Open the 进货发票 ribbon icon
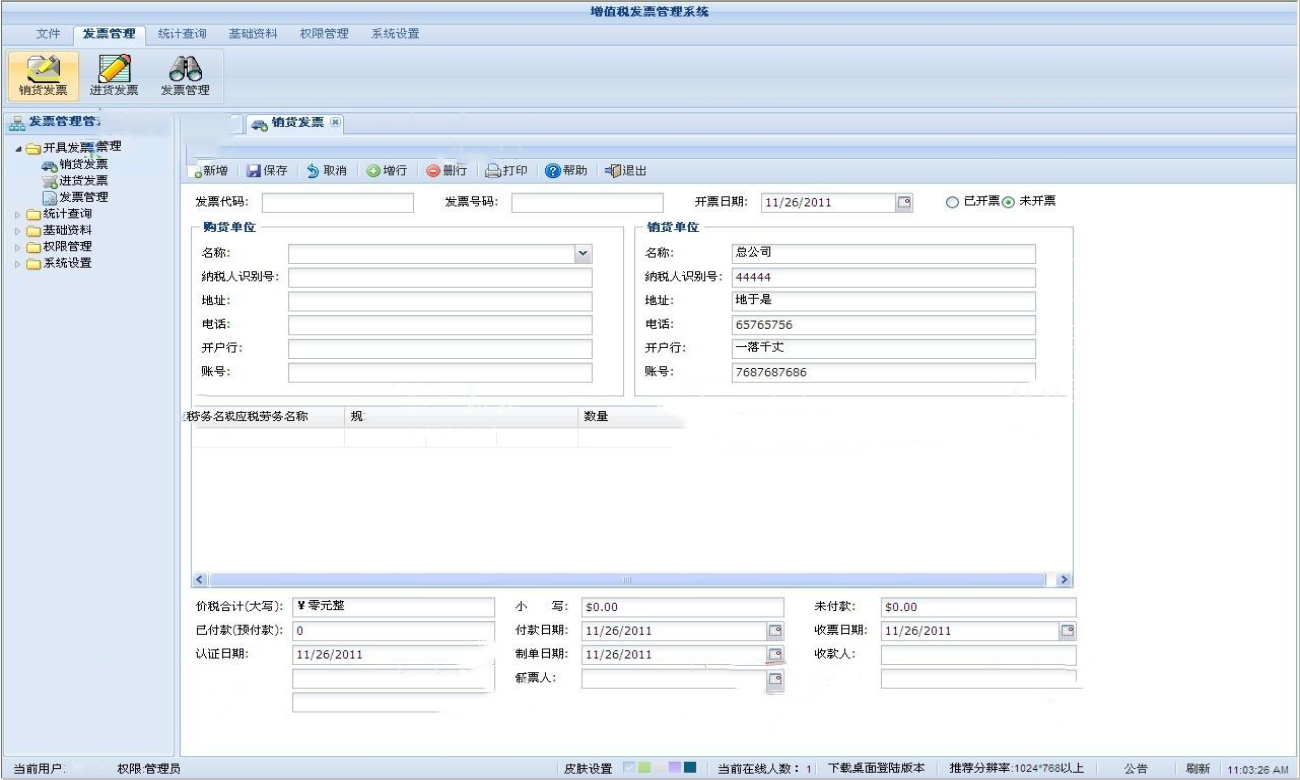This screenshot has height=780, width=1300. (114, 76)
